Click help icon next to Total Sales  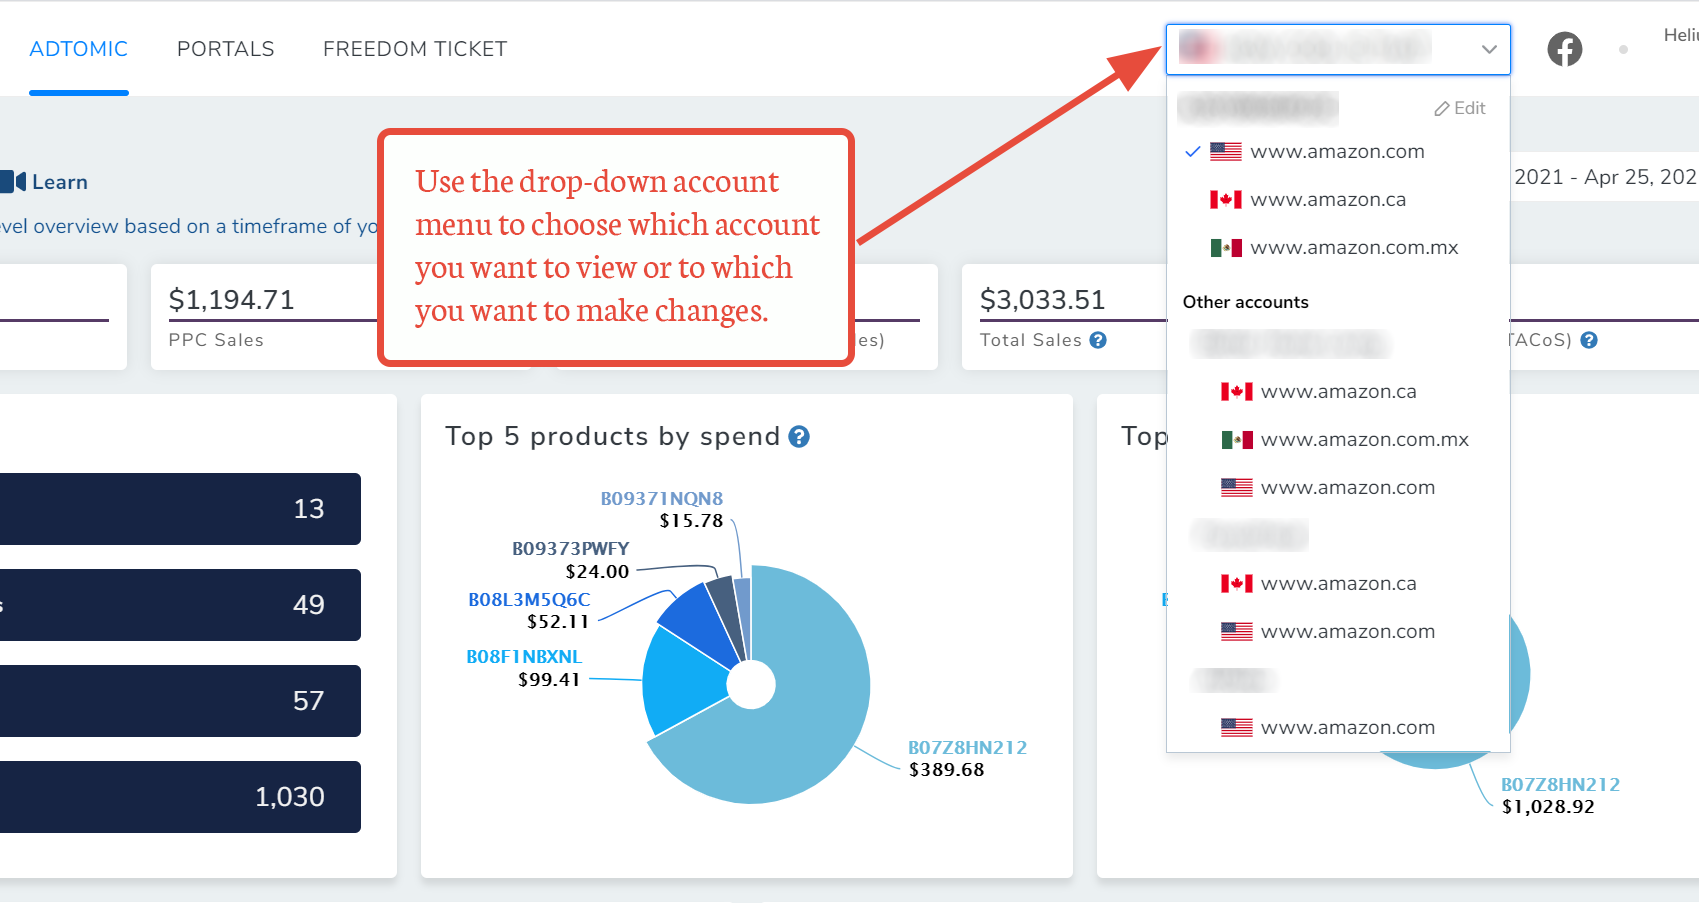pyautogui.click(x=1098, y=340)
